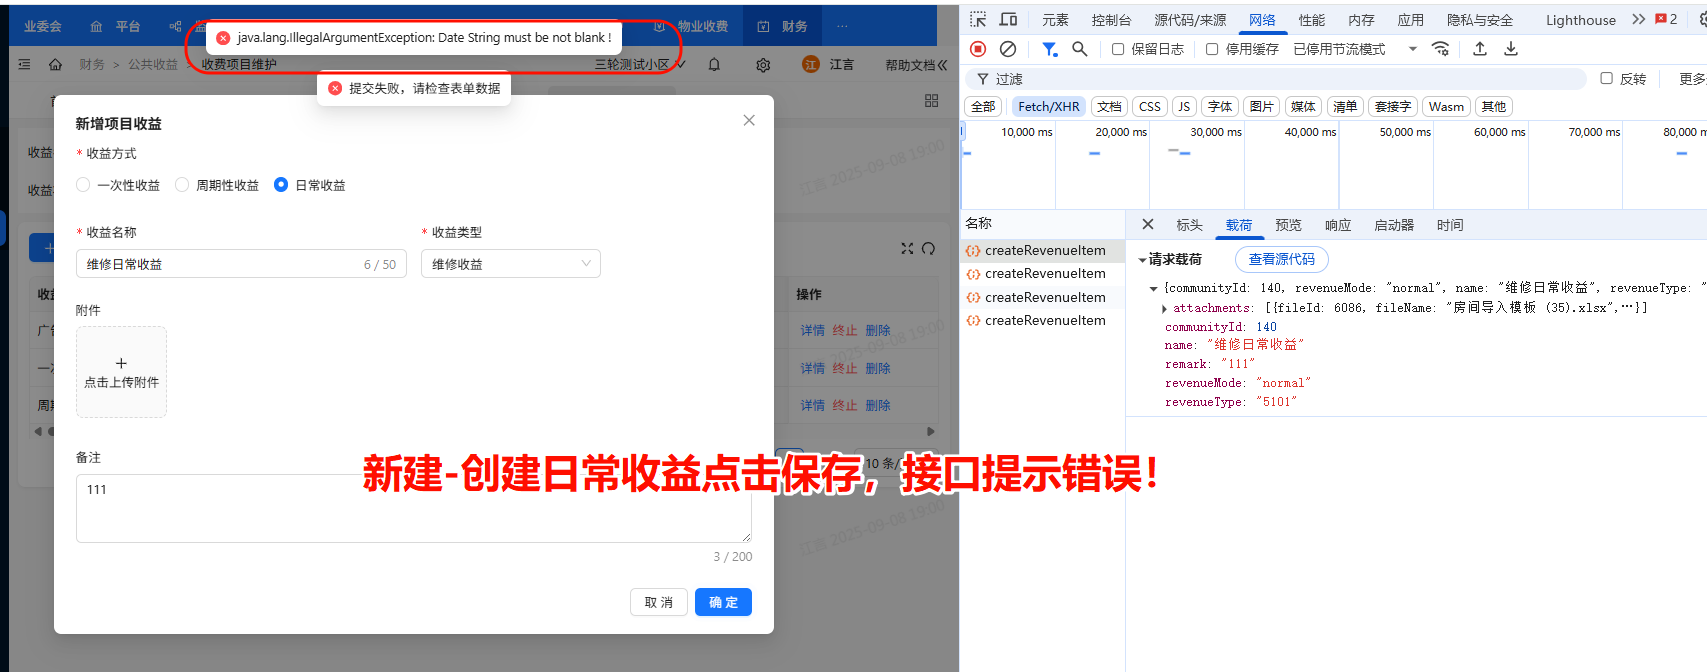The height and width of the screenshot is (672, 1707).
Task: Click the 江 user avatar
Action: pyautogui.click(x=810, y=64)
